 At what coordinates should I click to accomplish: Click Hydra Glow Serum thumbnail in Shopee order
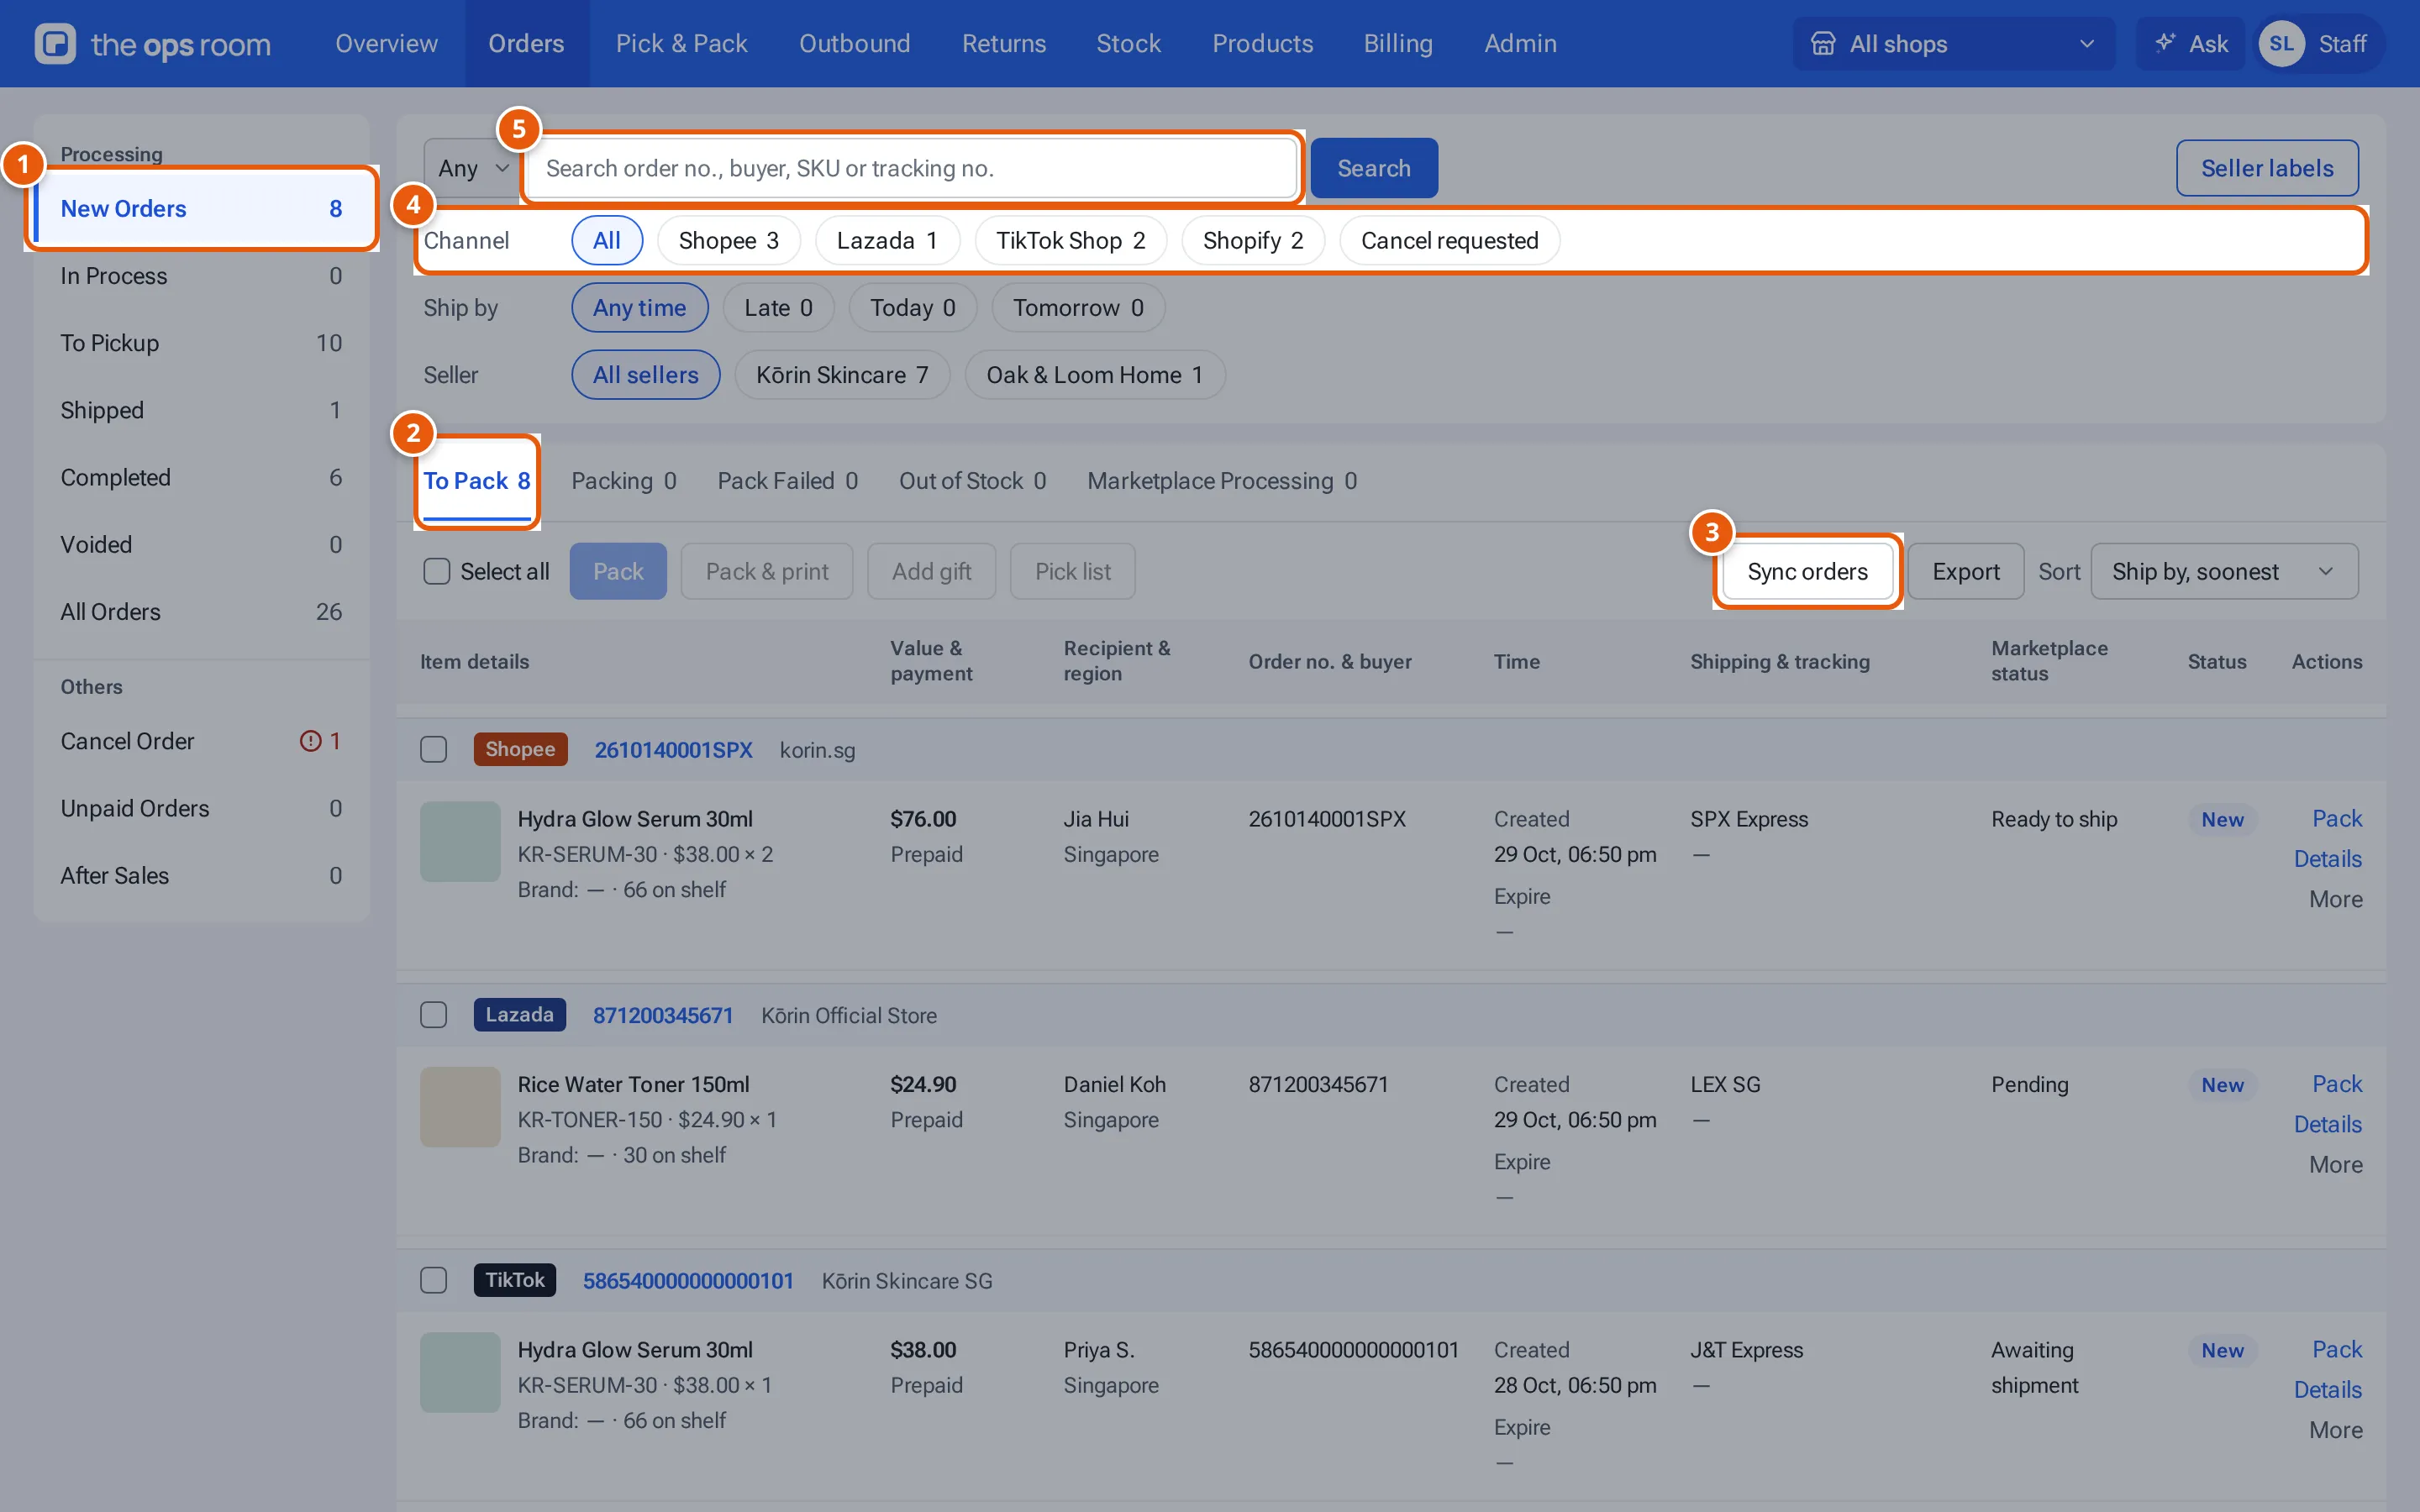point(460,841)
